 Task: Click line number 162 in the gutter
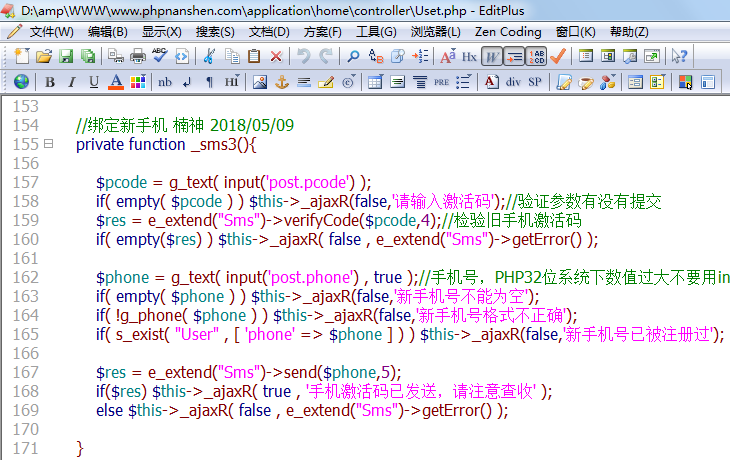coord(26,277)
